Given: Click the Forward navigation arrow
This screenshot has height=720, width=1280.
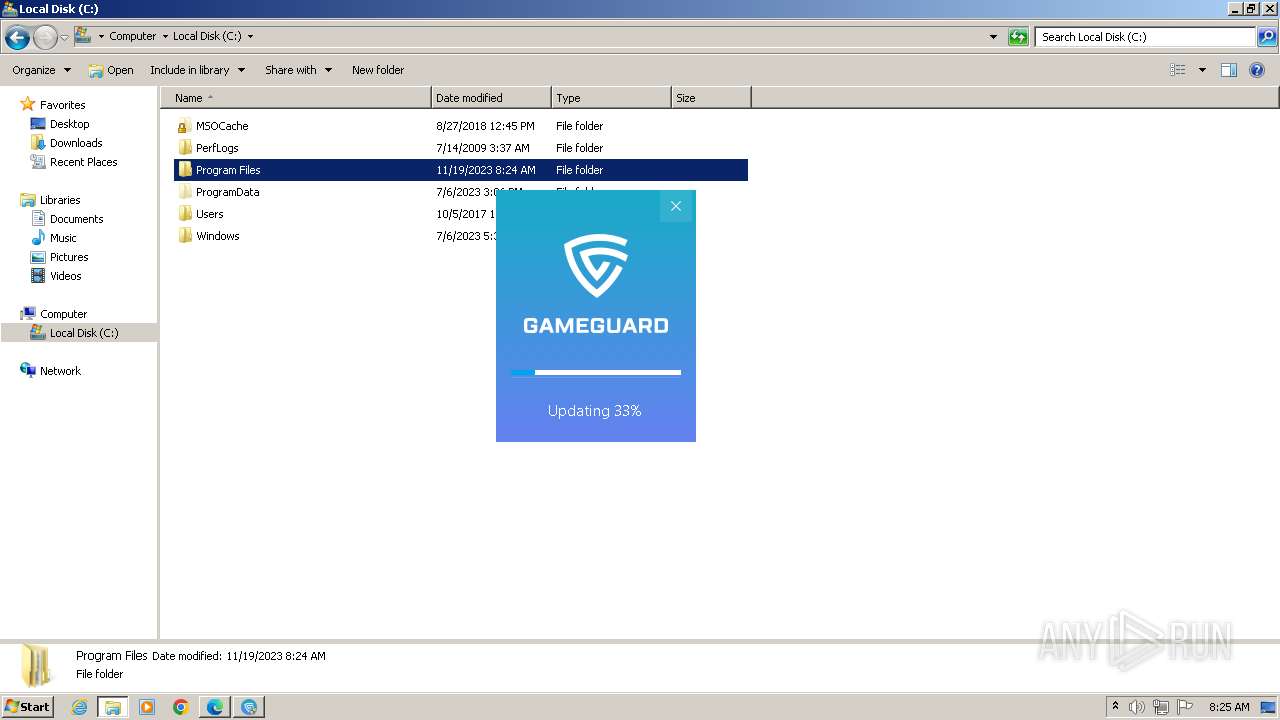Looking at the screenshot, I should 45,38.
